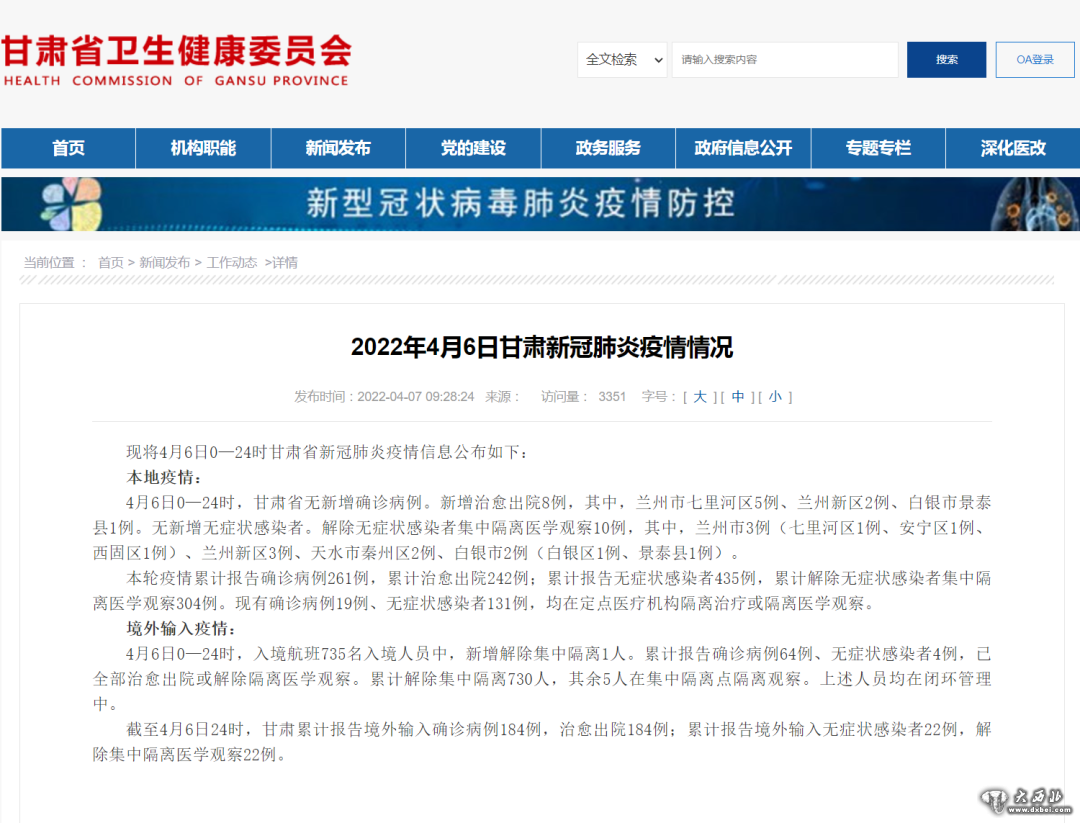Set font size to small 小
Viewport: 1080px width, 823px height.
(775, 397)
